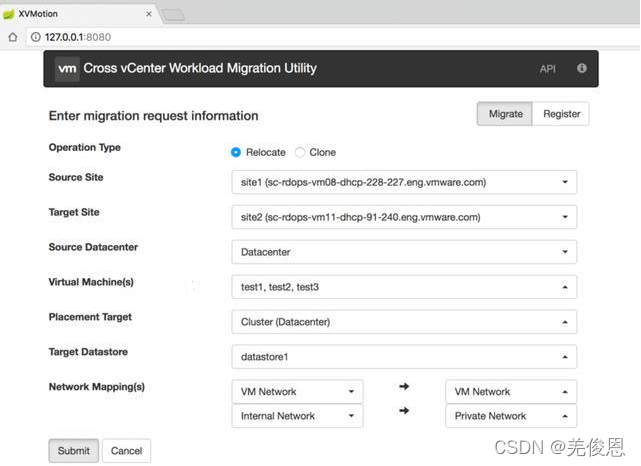Image resolution: width=641 pixels, height=466 pixels.
Task: Open a new browser tab
Action: pyautogui.click(x=173, y=16)
